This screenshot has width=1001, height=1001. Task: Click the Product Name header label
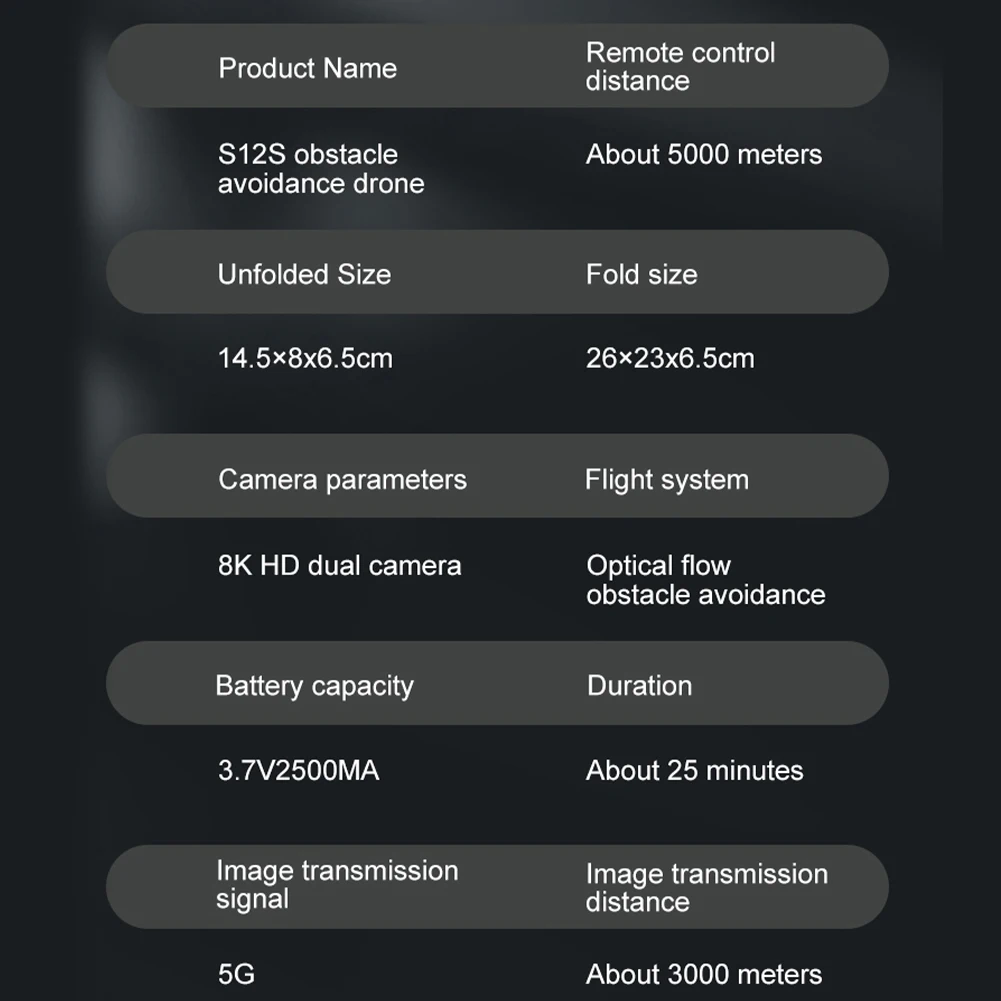tap(307, 68)
